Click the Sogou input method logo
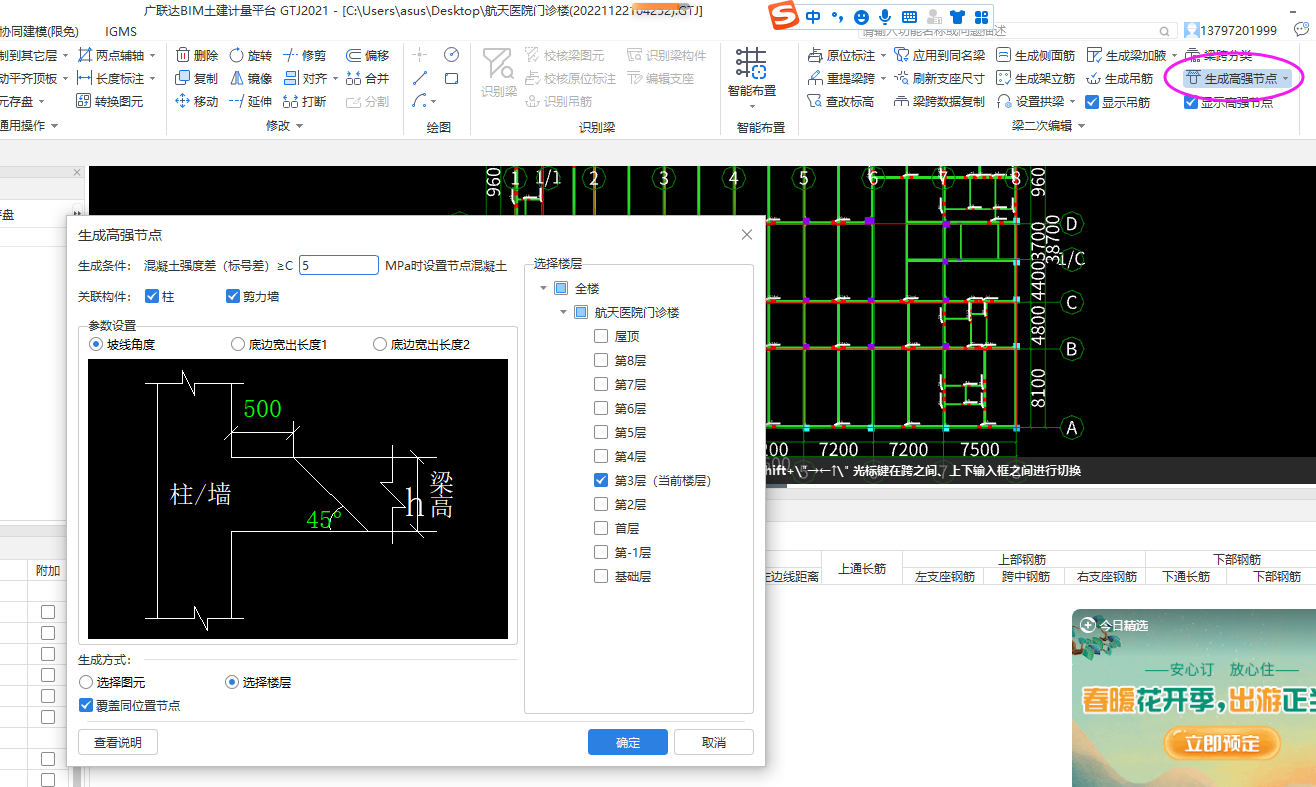The image size is (1316, 787). (786, 16)
